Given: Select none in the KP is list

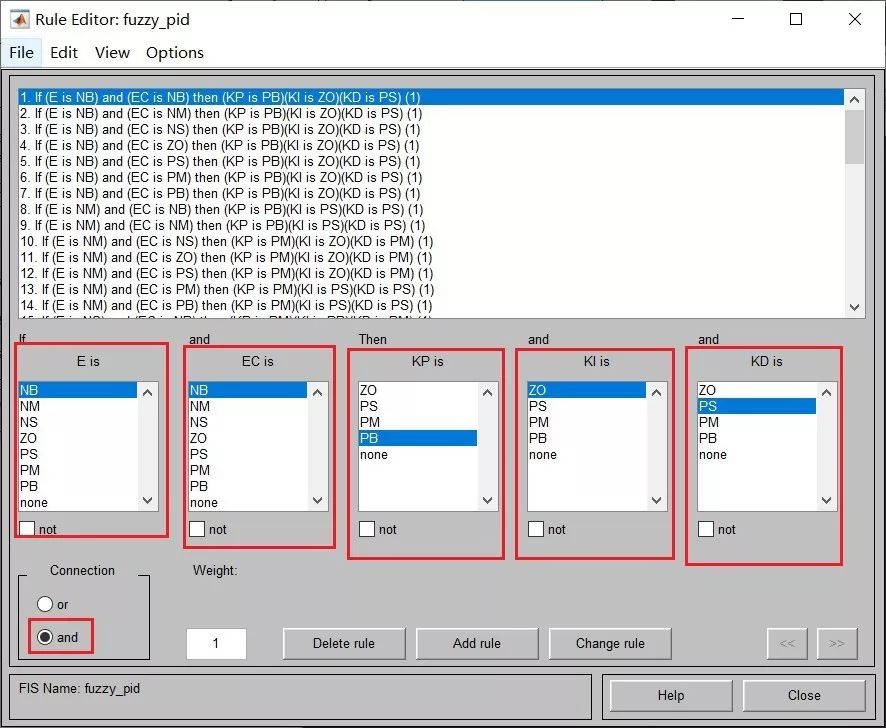Looking at the screenshot, I should click(x=418, y=454).
